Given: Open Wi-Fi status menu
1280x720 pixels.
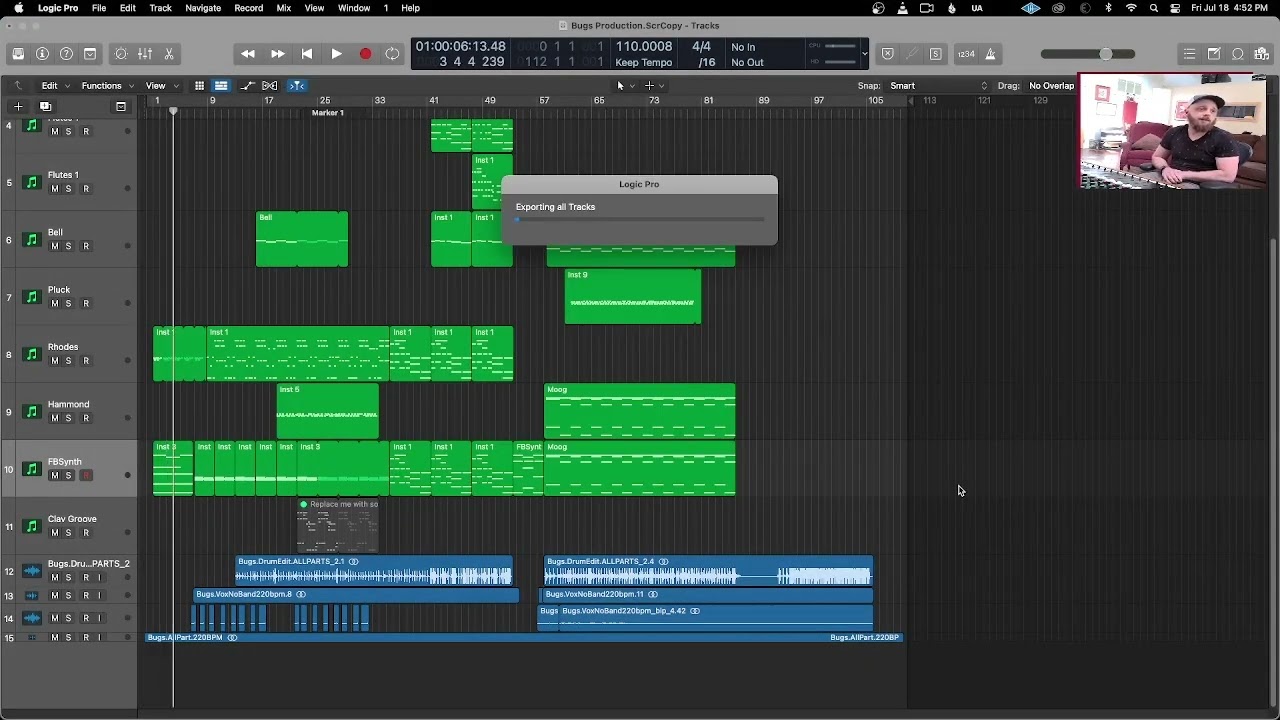Looking at the screenshot, I should click(x=1131, y=8).
